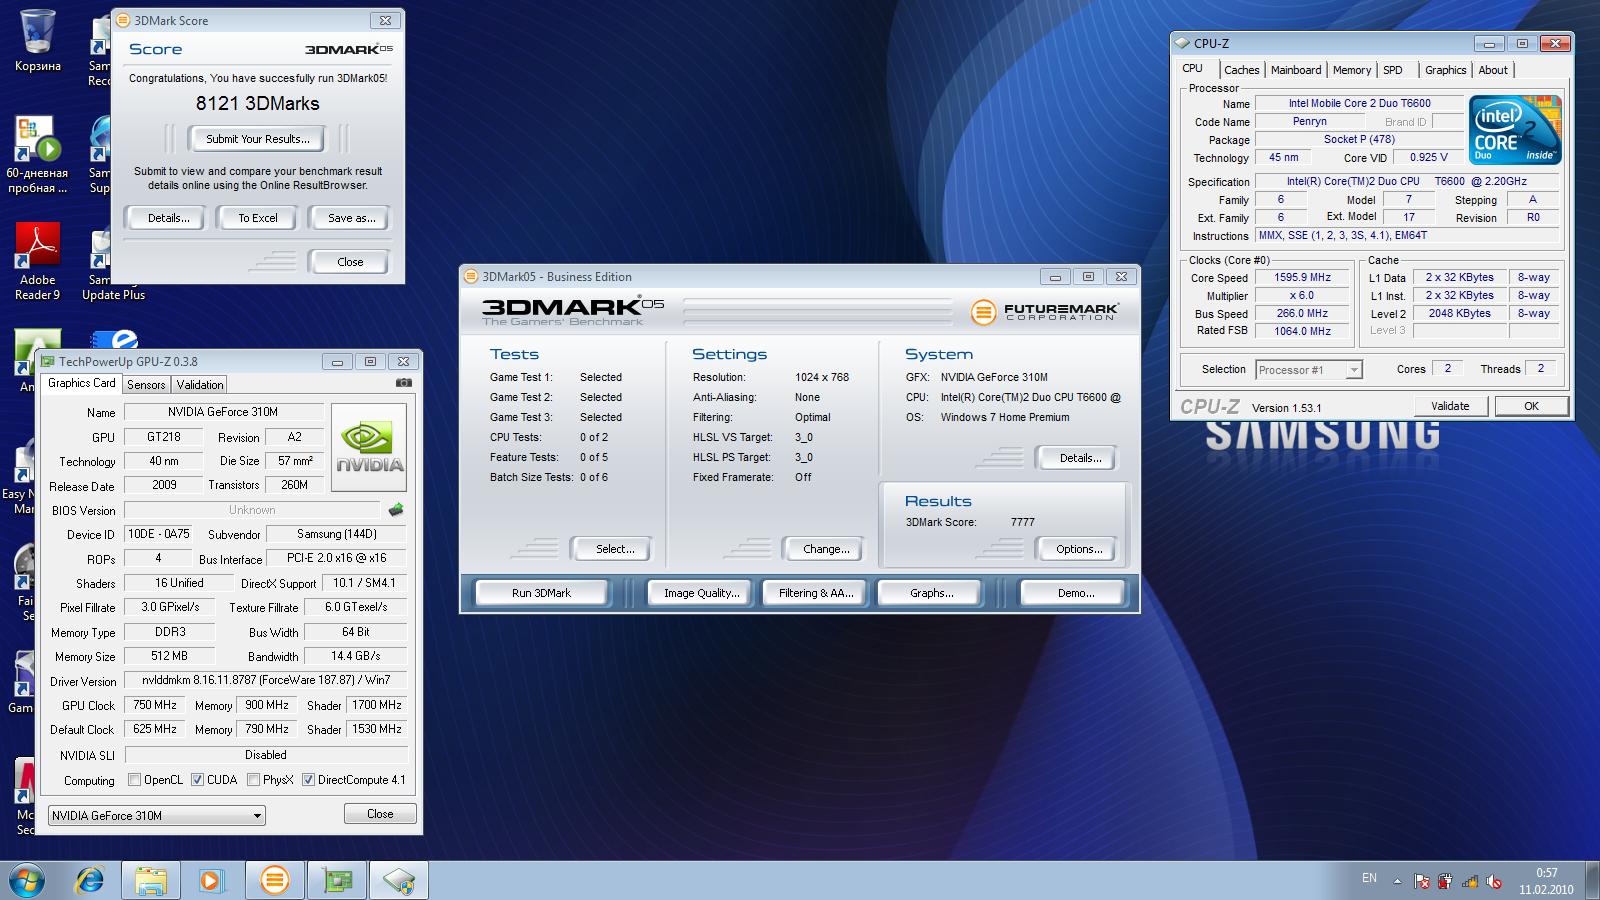Switch to the Validation tab in GPU-Z
The image size is (1600, 900).
point(200,385)
